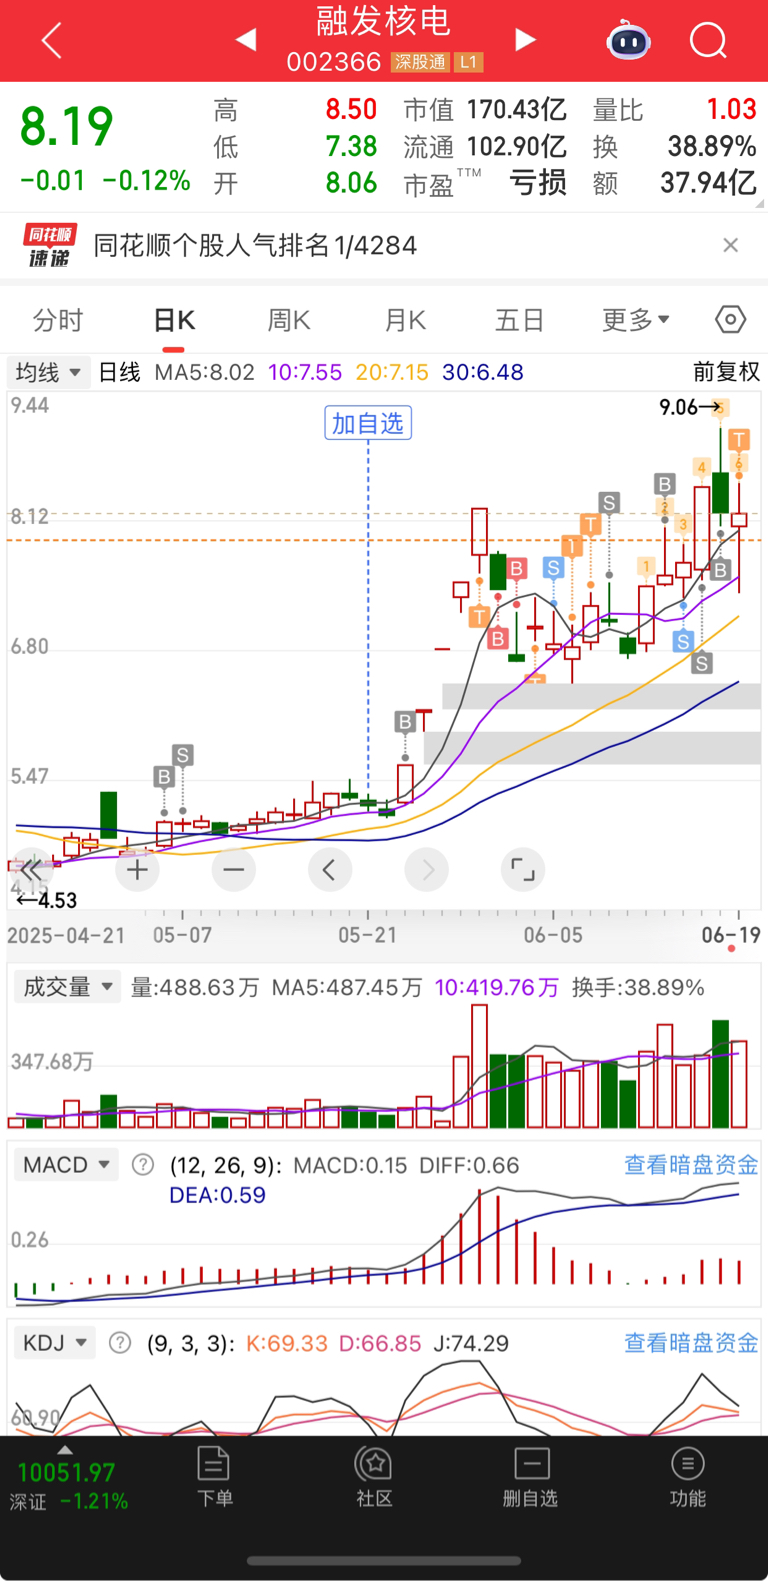Image resolution: width=768 pixels, height=1581 pixels.
Task: Open 社区 community icon
Action: (374, 1477)
